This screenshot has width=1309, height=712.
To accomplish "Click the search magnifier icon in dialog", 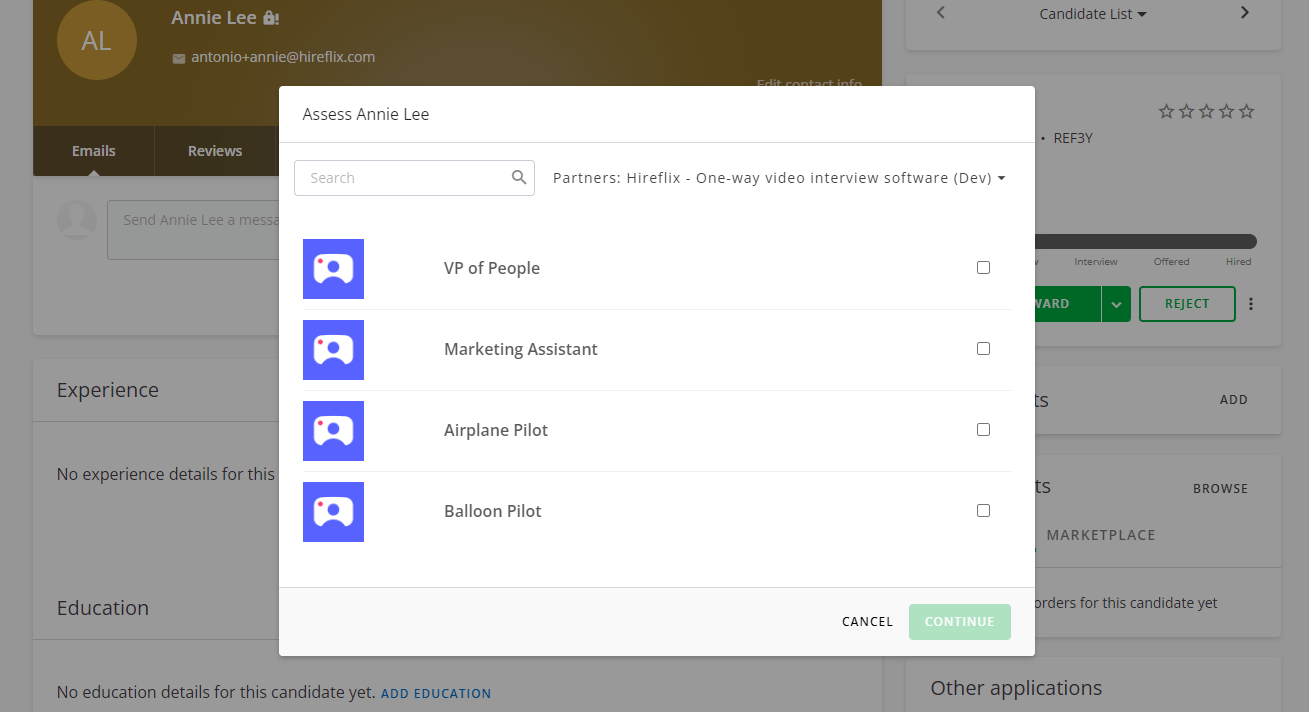I will point(519,177).
